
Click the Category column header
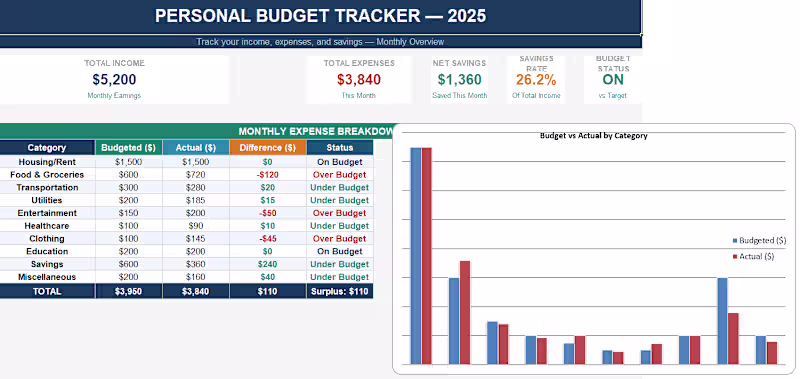[47, 147]
